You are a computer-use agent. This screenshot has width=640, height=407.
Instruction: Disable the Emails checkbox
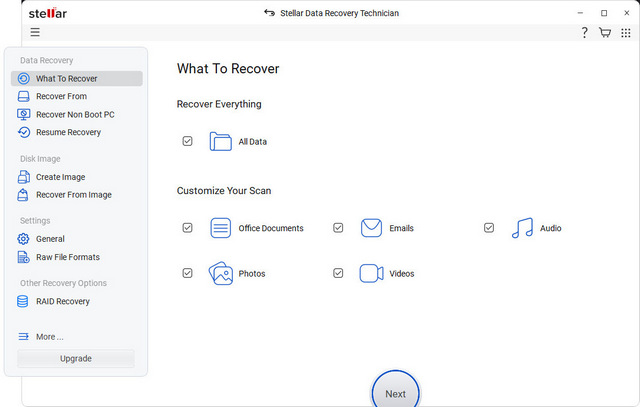(338, 228)
